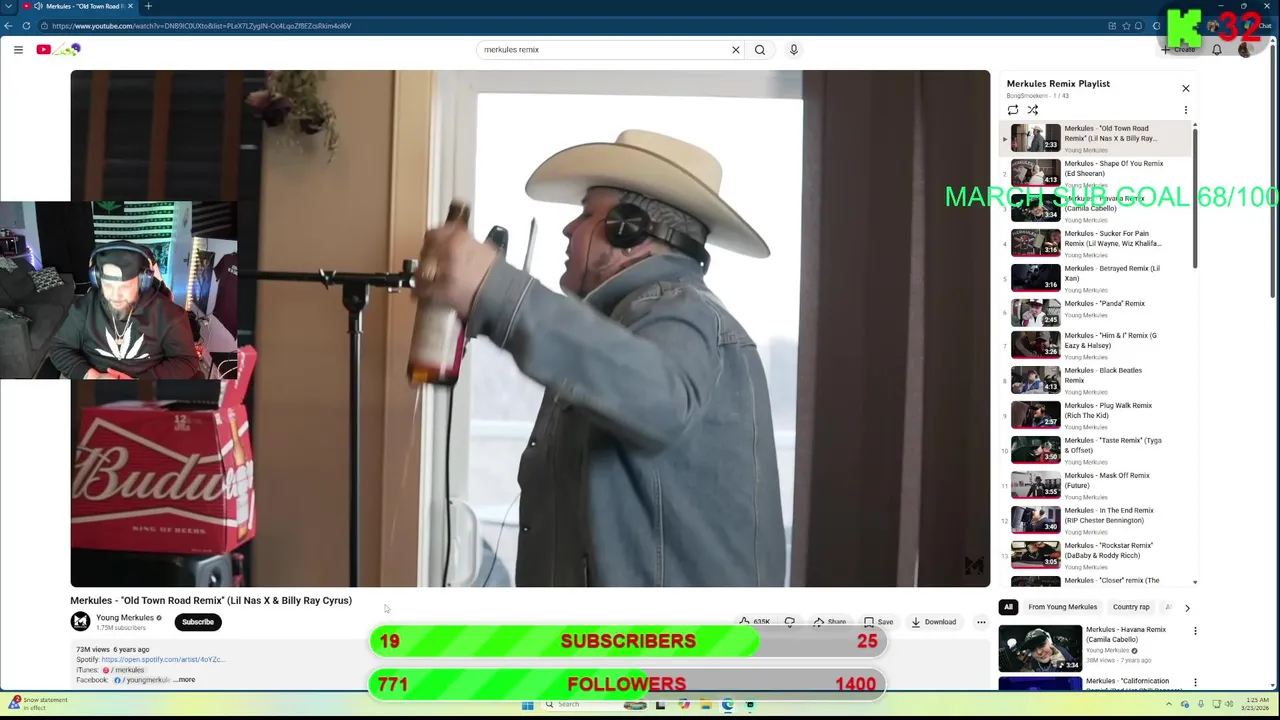
Task: Open playlist more options menu
Action: [1186, 110]
